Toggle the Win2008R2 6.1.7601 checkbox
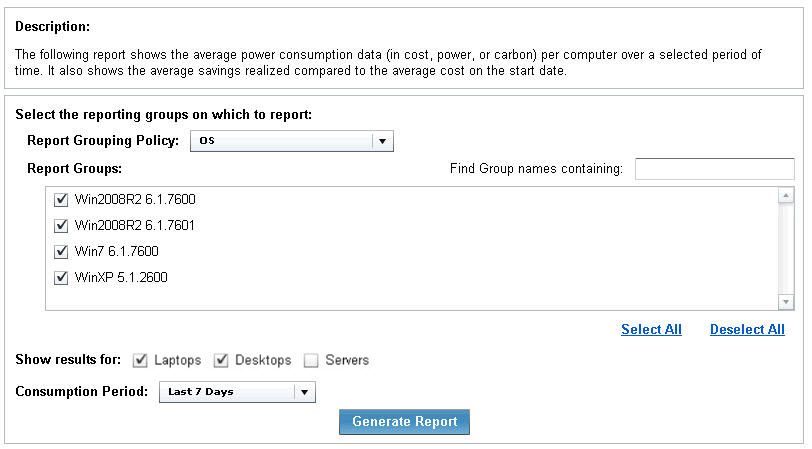 point(62,226)
